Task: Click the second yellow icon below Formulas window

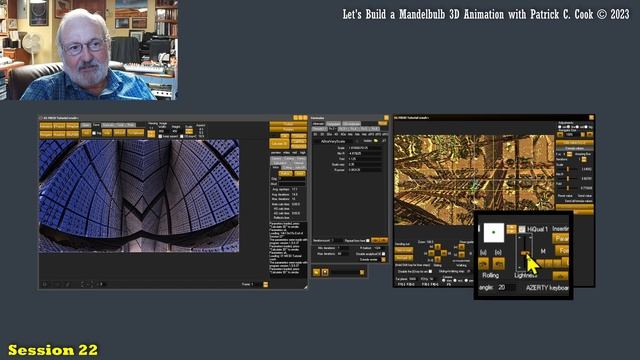Action: (325, 272)
